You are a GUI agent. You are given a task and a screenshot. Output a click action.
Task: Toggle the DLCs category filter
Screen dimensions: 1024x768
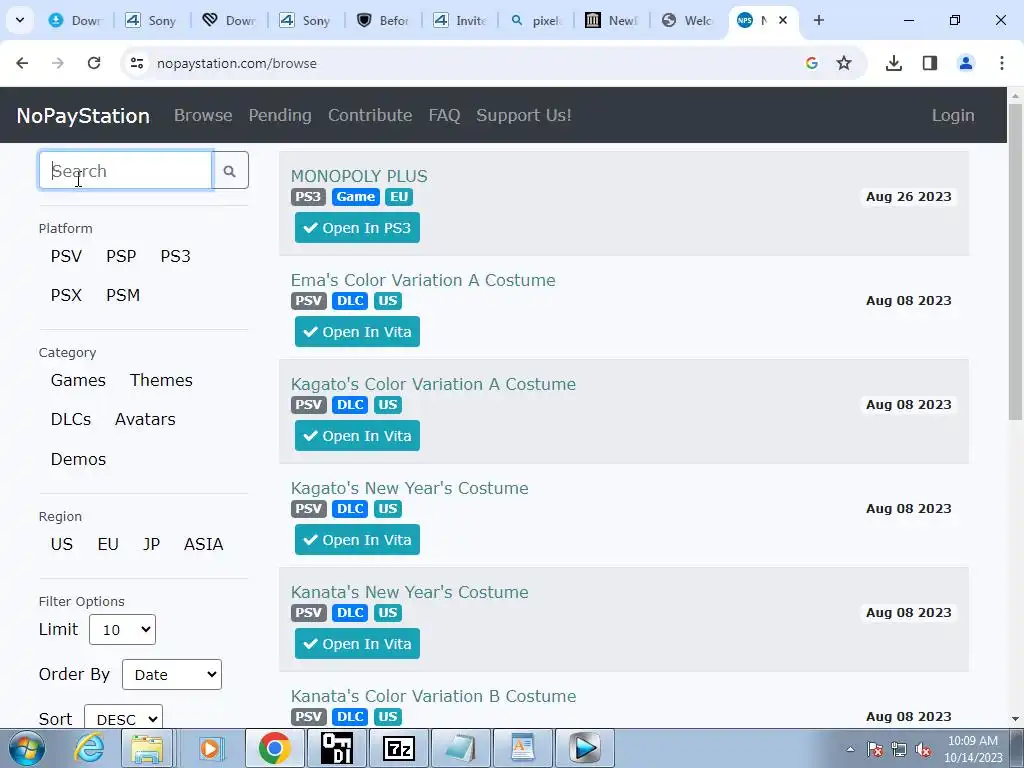(71, 419)
